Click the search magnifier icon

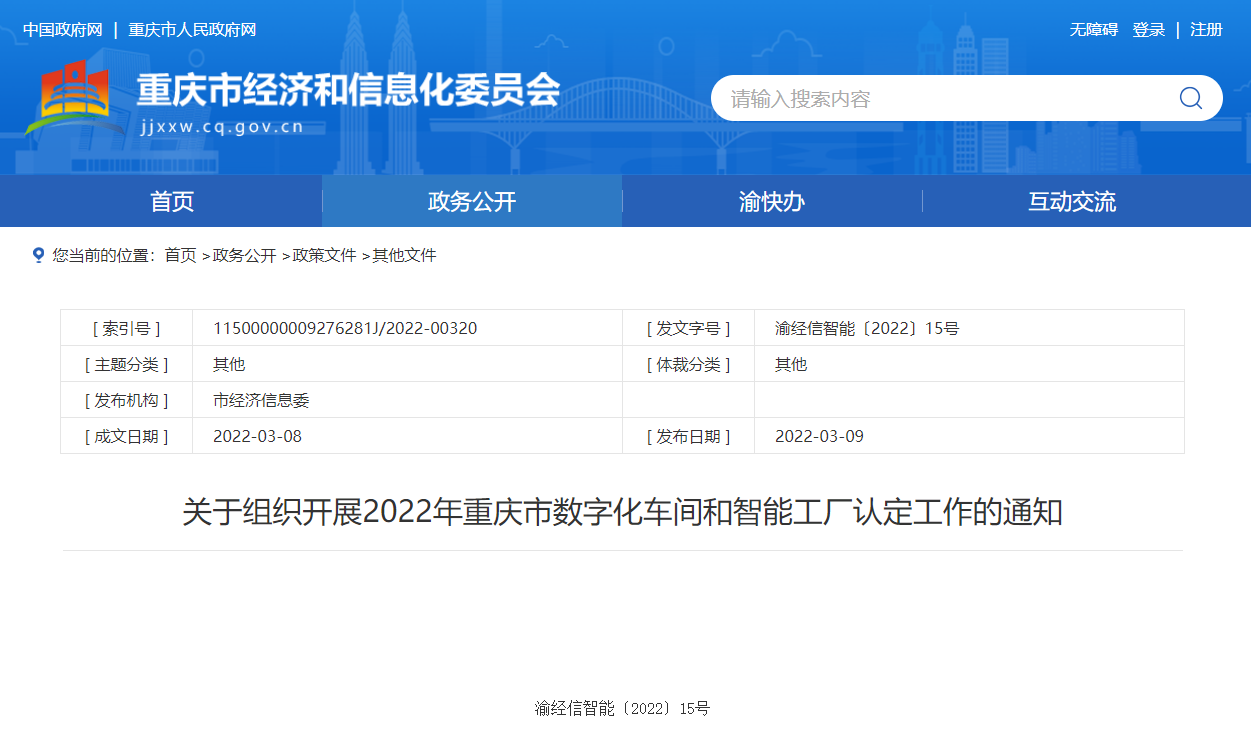(x=1190, y=98)
